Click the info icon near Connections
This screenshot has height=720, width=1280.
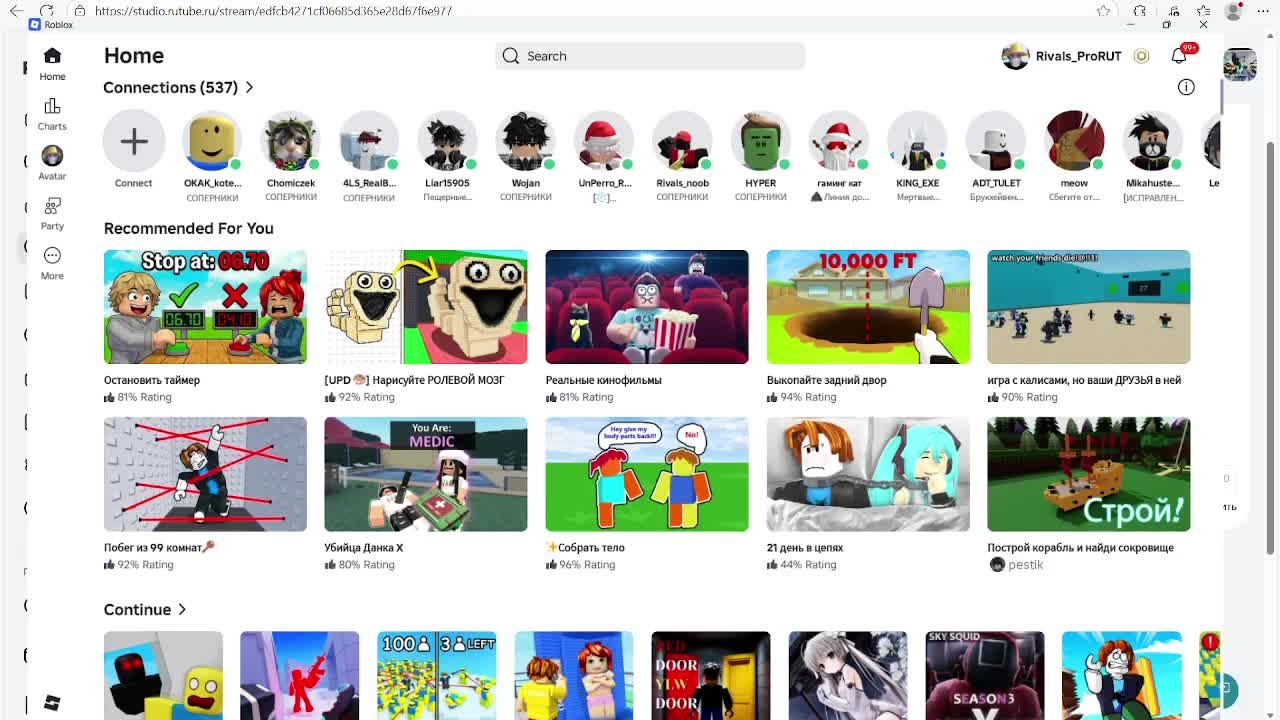pos(1186,87)
